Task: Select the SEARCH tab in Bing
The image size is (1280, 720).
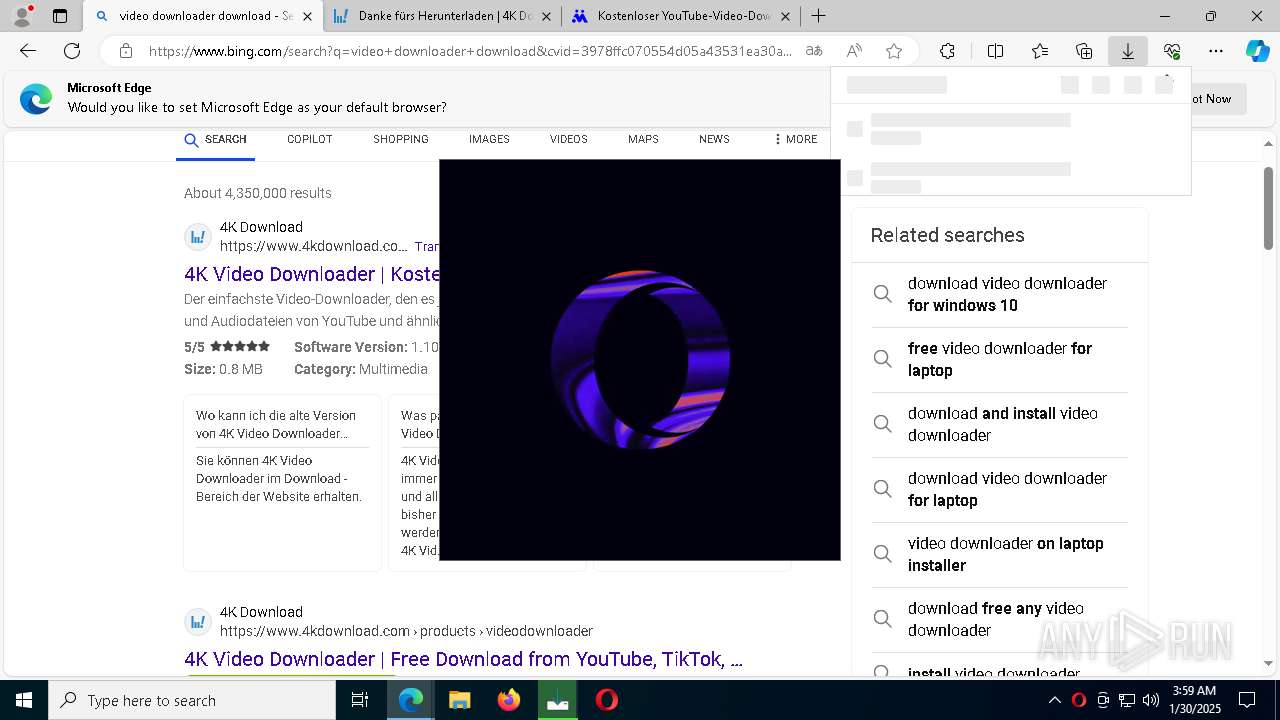Action: [x=215, y=140]
